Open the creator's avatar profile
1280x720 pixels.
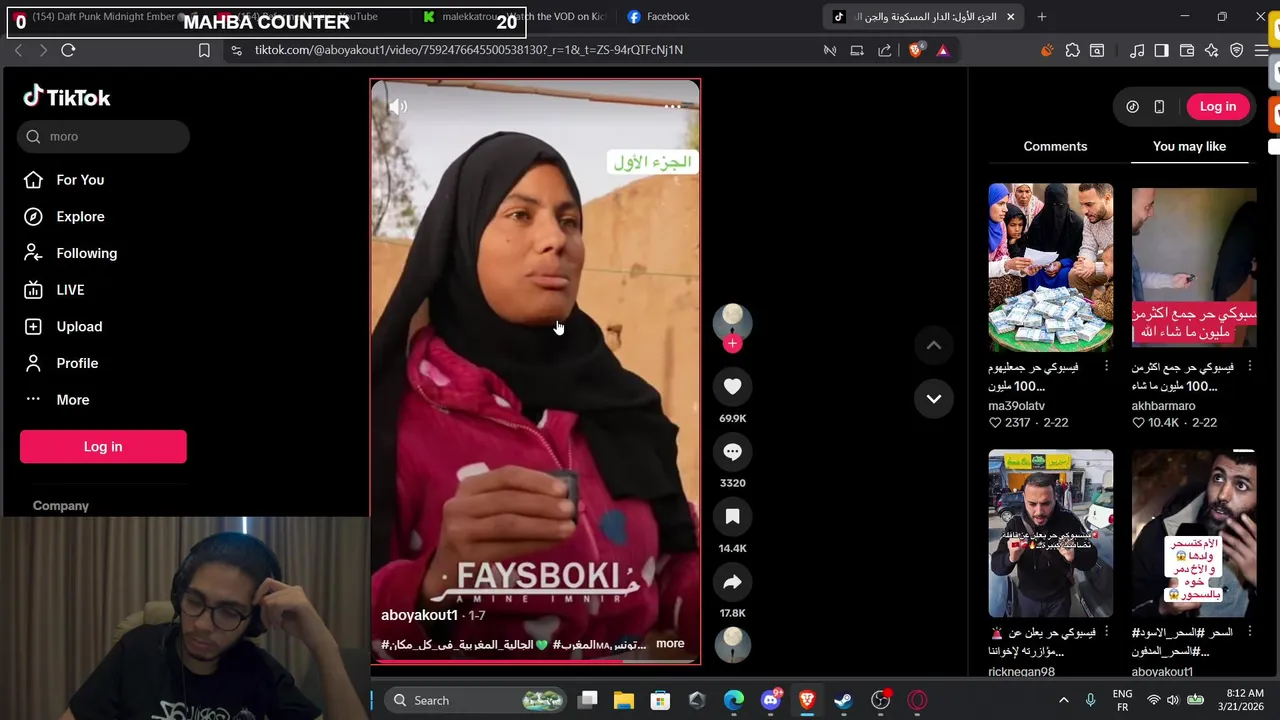(x=732, y=322)
